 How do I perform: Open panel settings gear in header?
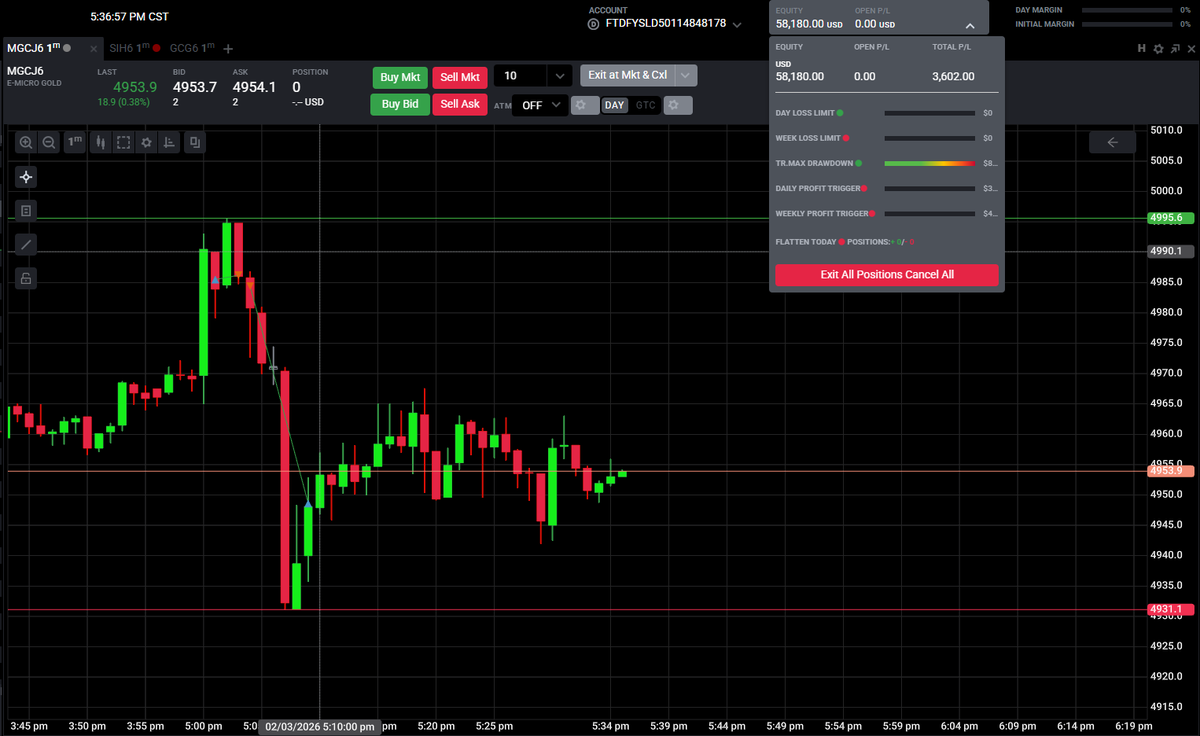pos(1158,48)
